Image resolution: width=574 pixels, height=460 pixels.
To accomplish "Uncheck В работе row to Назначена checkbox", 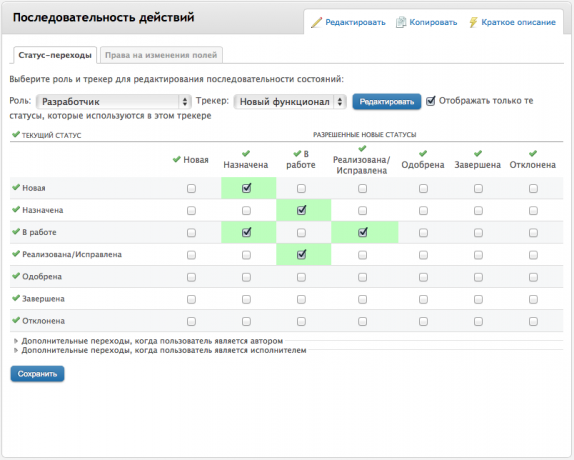I will coord(246,232).
